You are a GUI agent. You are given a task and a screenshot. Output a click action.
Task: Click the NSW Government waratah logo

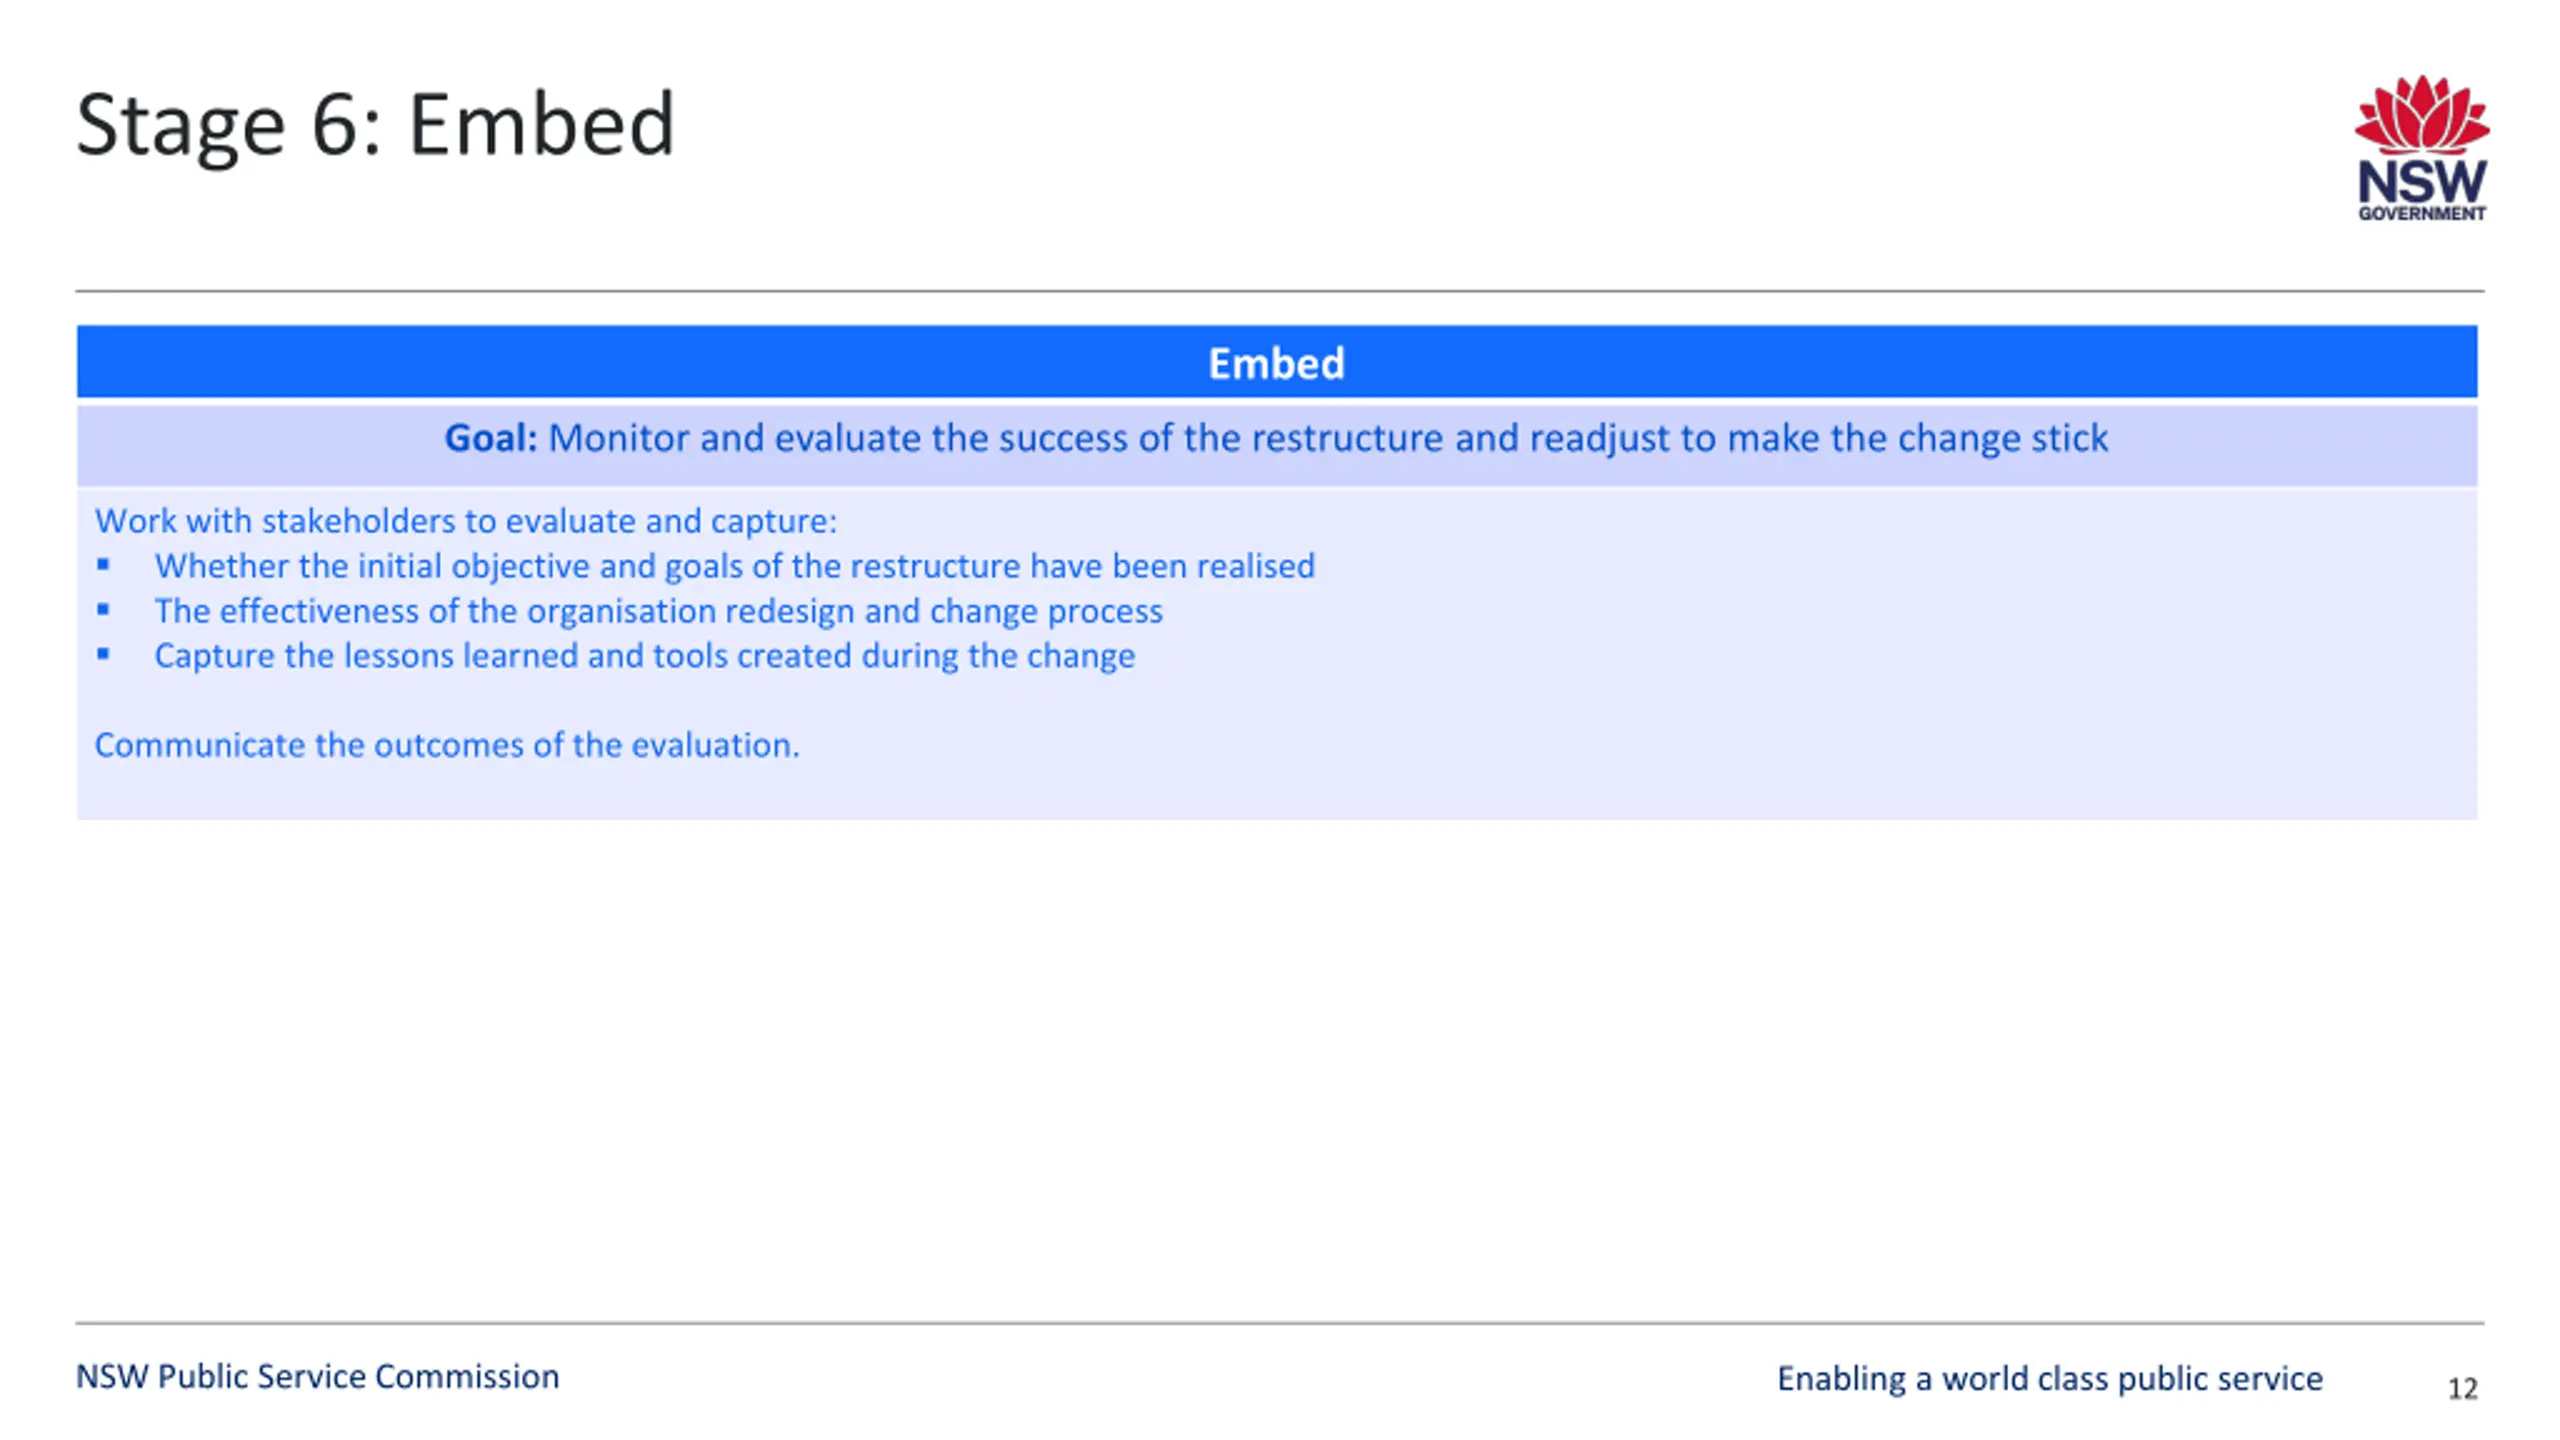[x=2421, y=147]
